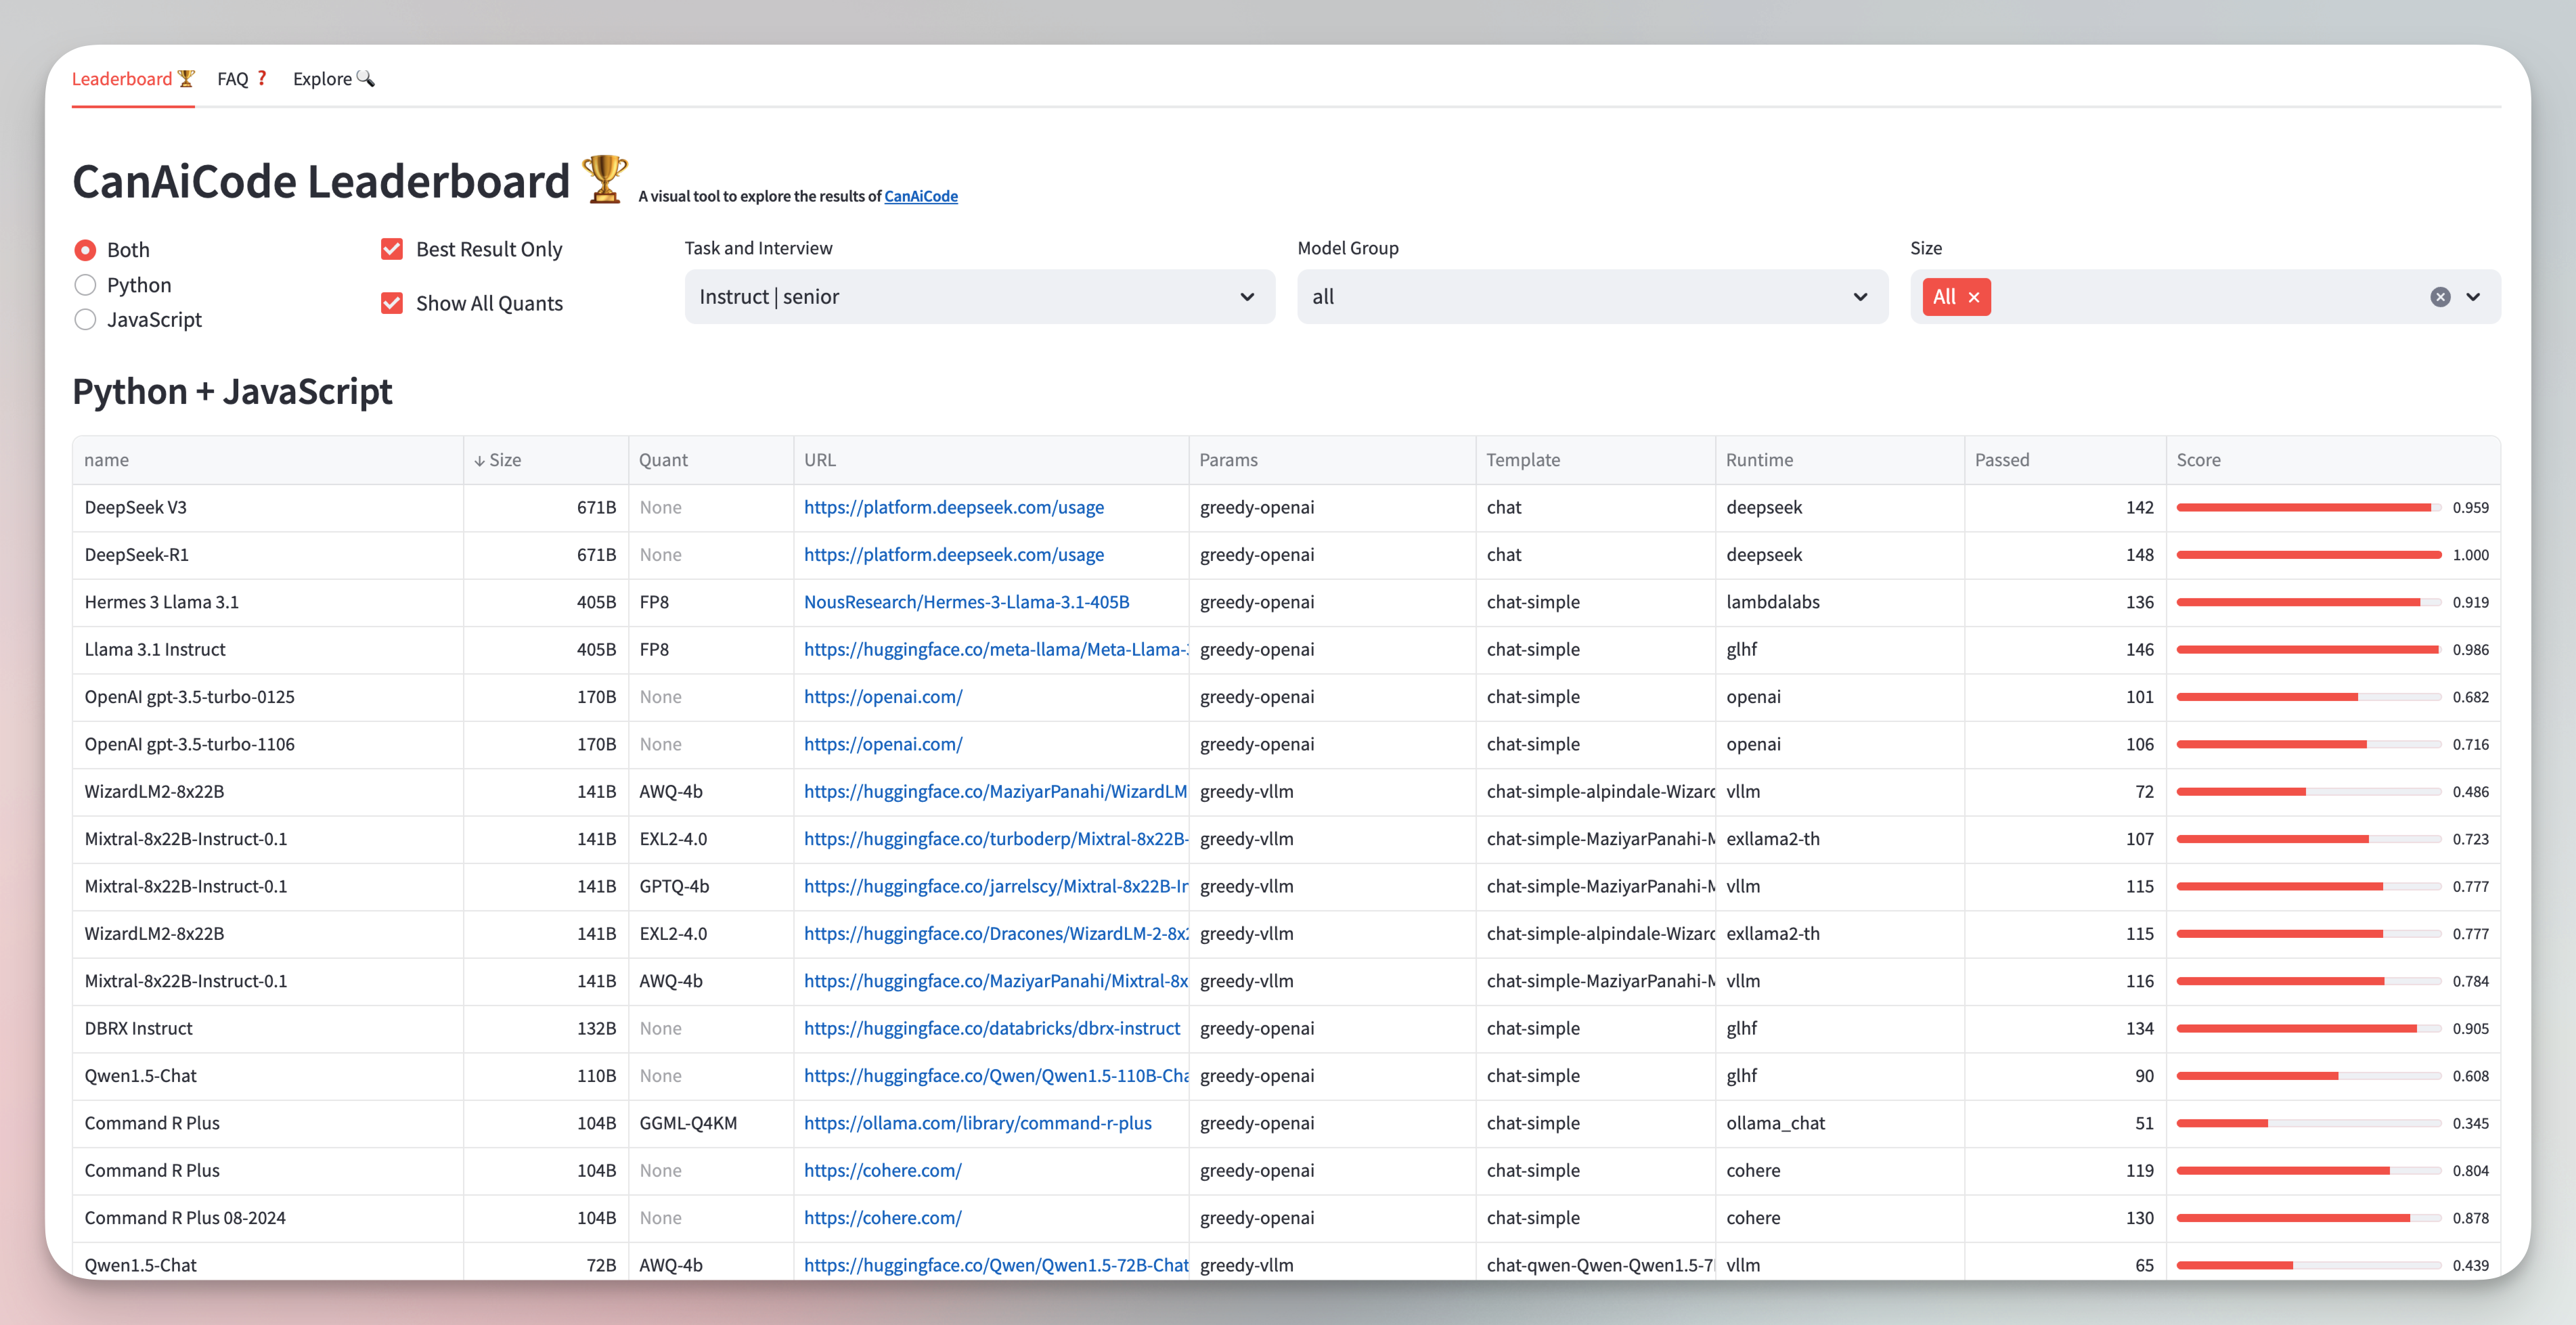
Task: Remove the 'All' size tag with its x
Action: (x=1973, y=297)
